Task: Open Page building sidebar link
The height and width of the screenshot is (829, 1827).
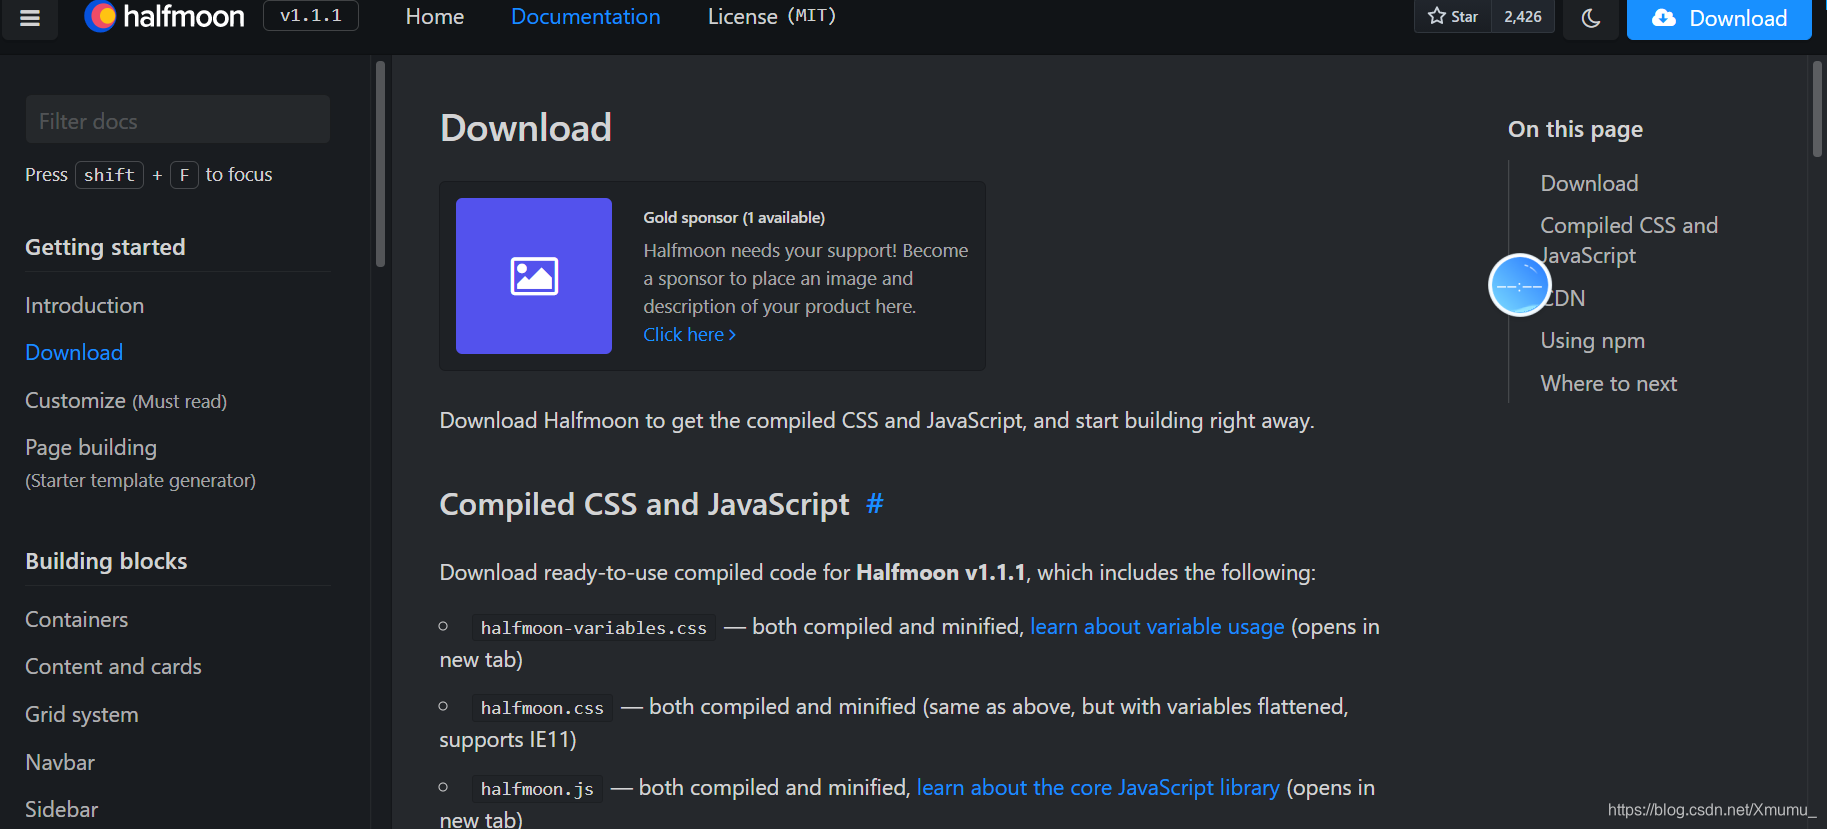Action: tap(140, 462)
